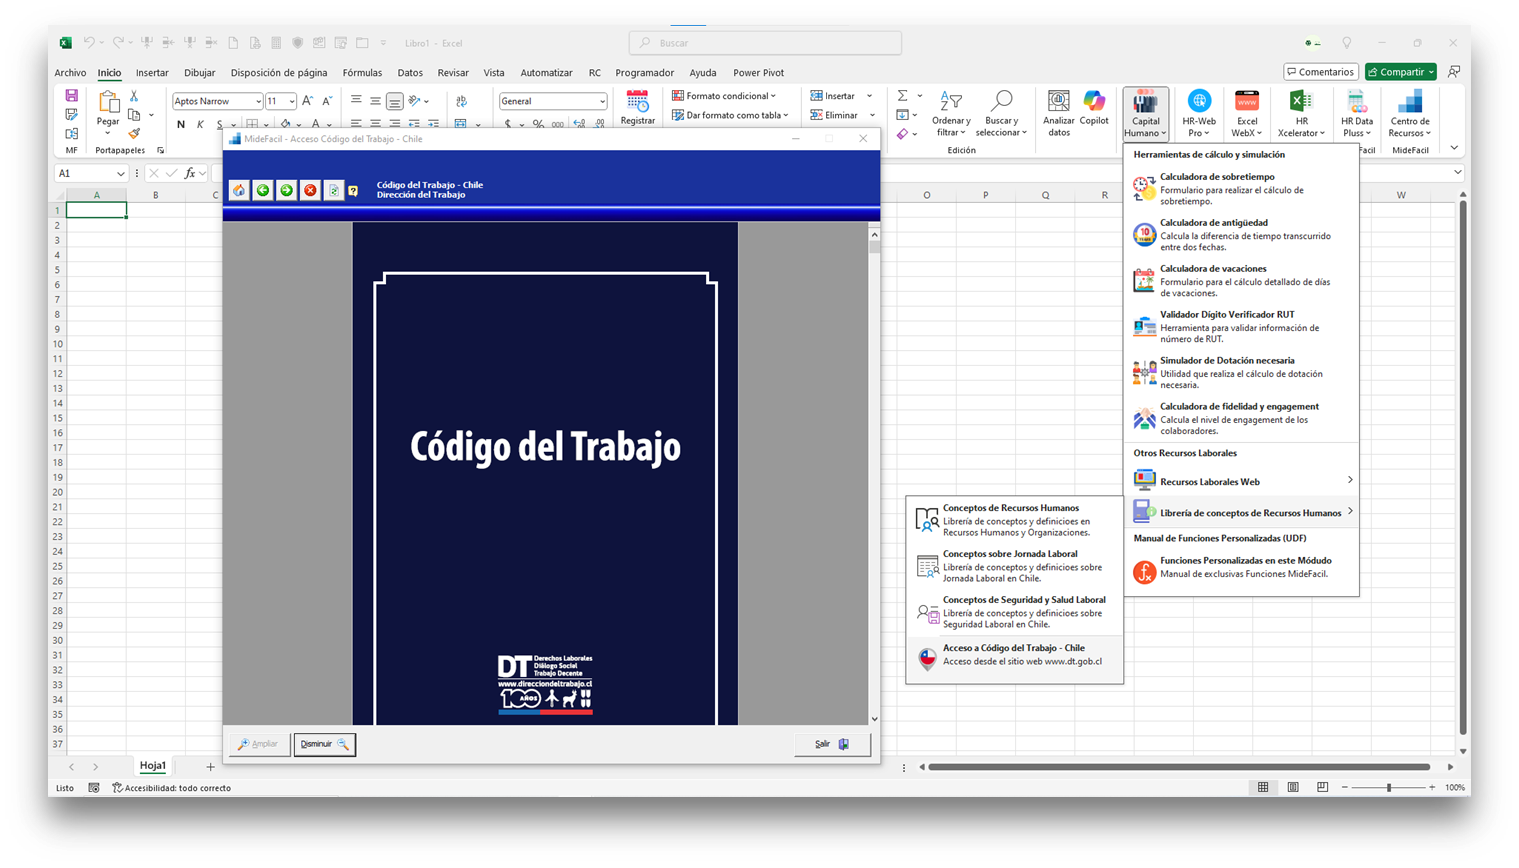
Task: Switch to page layout view in status bar
Action: click(x=1293, y=788)
